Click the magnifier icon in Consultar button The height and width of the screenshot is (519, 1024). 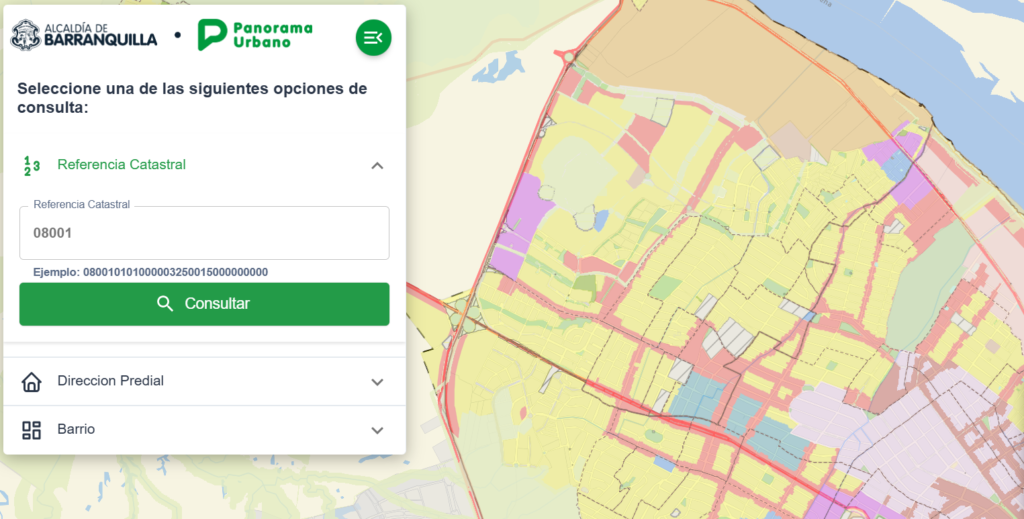pos(166,304)
